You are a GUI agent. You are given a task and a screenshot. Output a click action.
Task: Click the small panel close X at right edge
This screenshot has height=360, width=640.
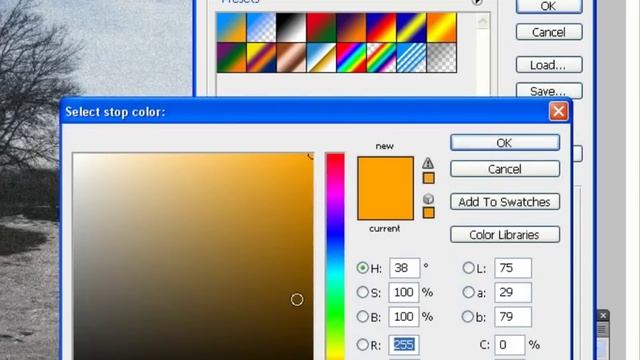click(x=603, y=316)
